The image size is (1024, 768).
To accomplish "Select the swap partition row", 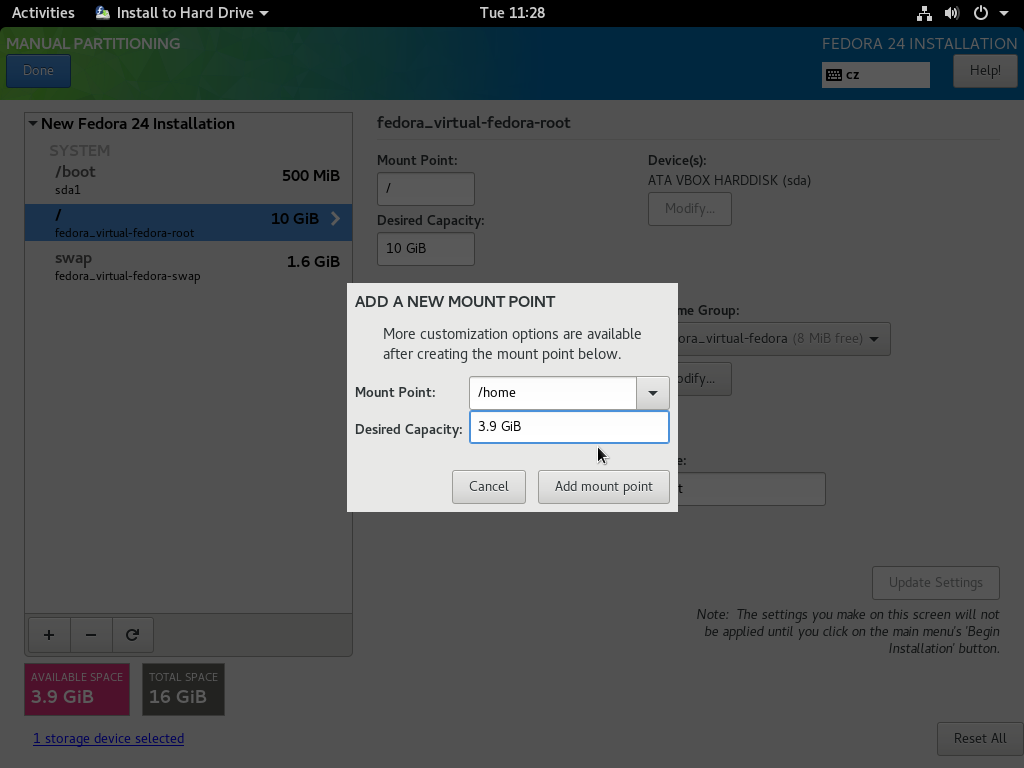I will (188, 266).
